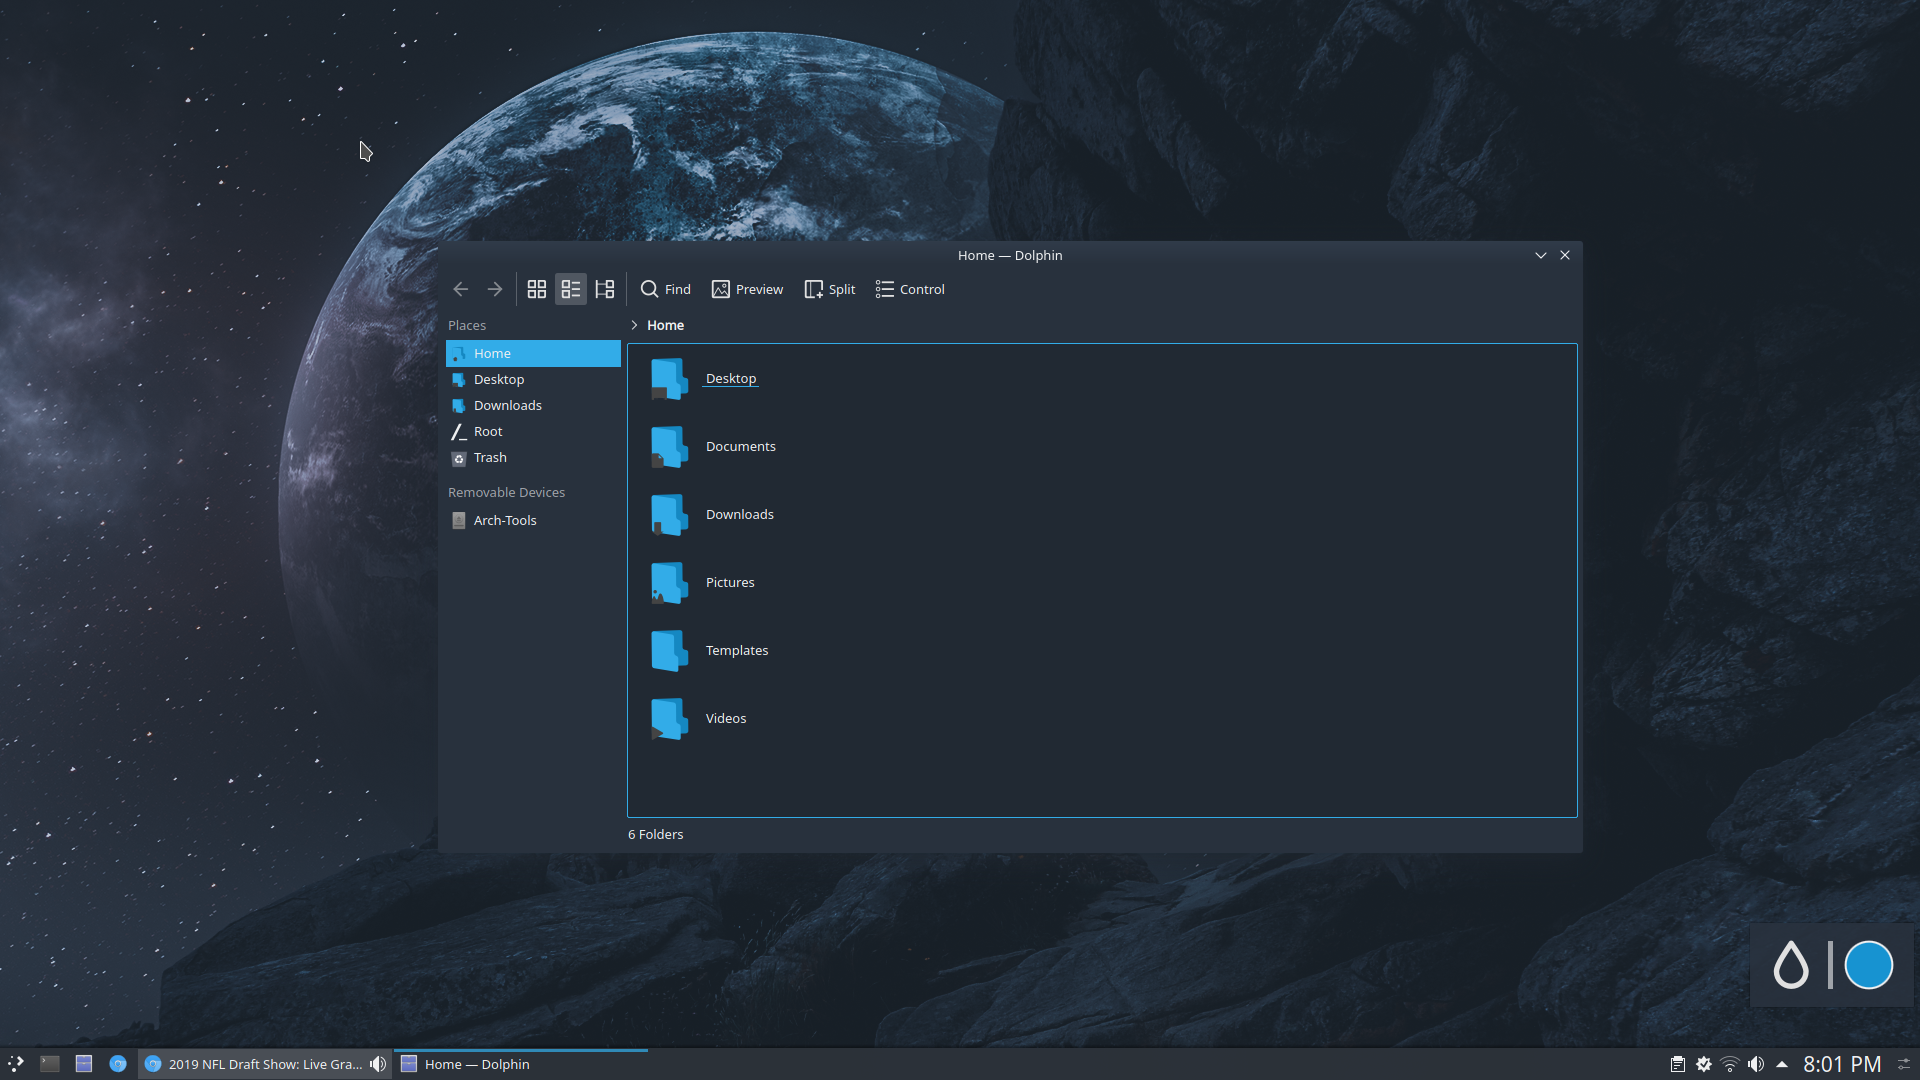The height and width of the screenshot is (1080, 1920).
Task: Open the Control menu
Action: click(x=908, y=289)
